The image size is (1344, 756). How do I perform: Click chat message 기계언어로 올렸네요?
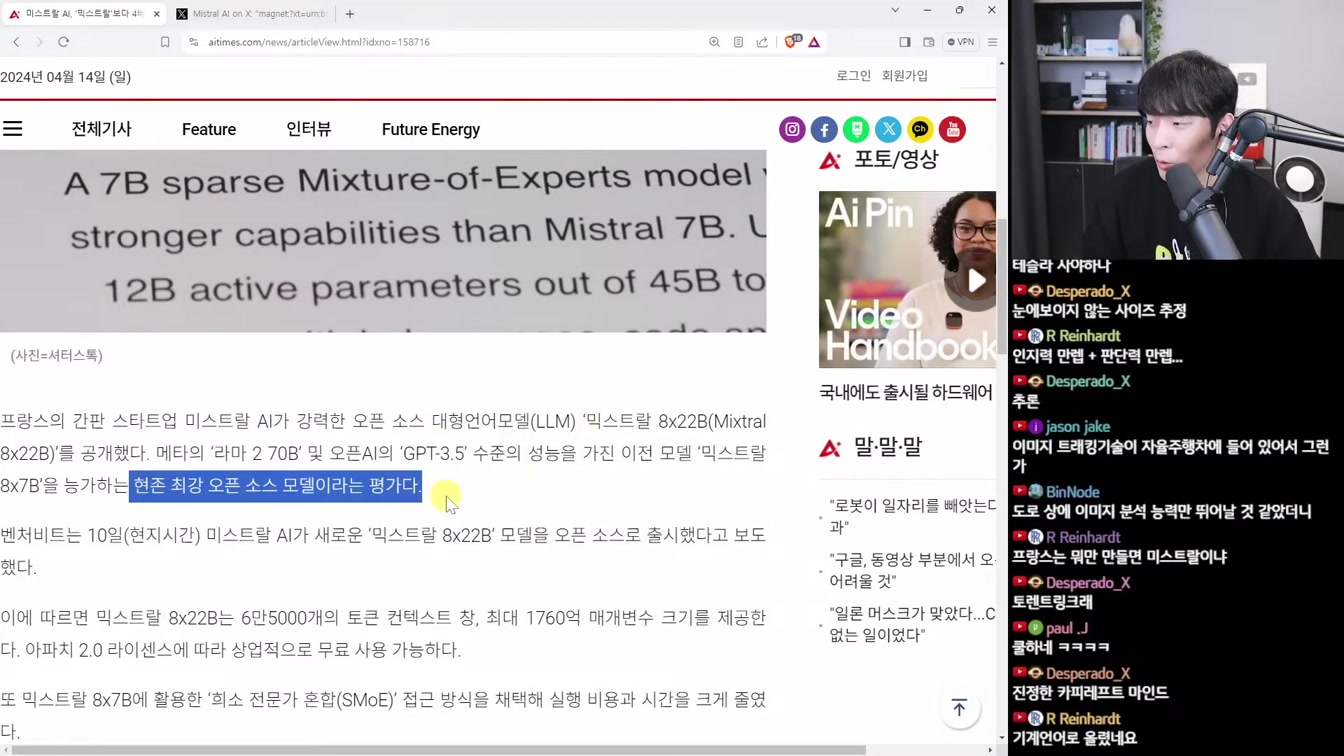click(x=1074, y=738)
